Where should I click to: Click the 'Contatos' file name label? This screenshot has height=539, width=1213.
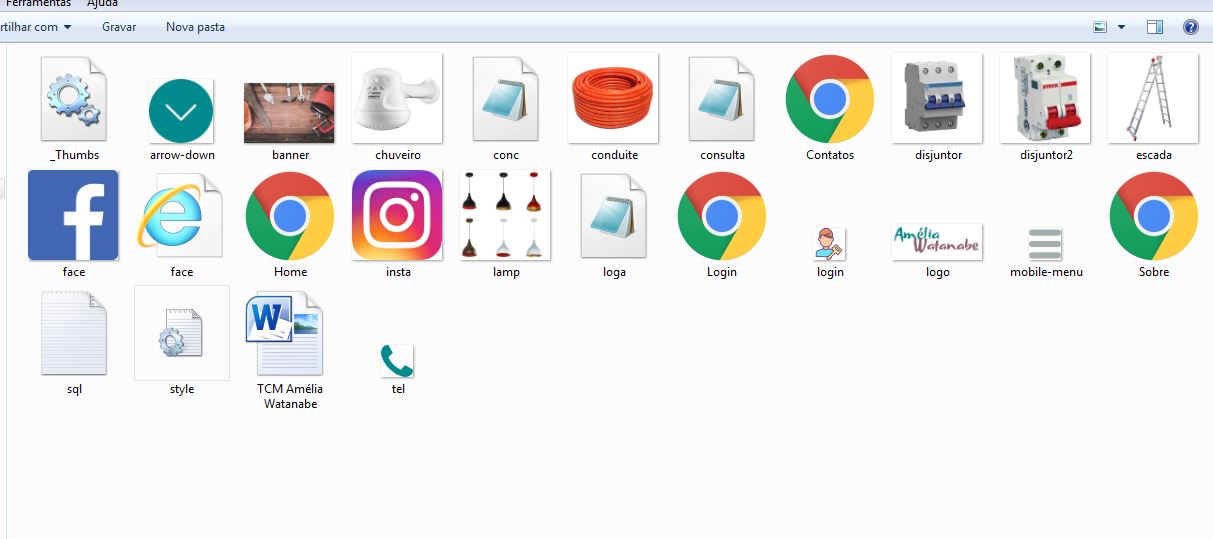[830, 155]
